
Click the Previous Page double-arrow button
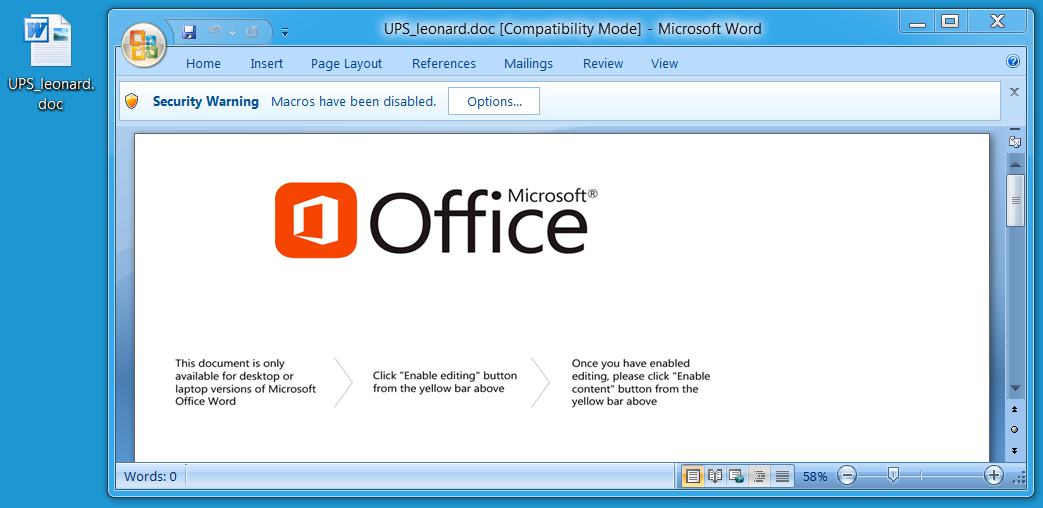[x=1014, y=409]
